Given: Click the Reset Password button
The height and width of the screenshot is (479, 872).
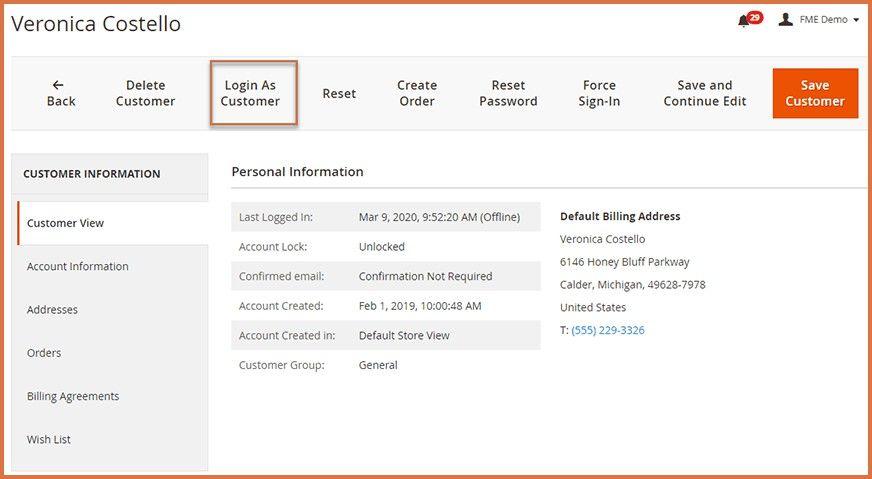Looking at the screenshot, I should coord(508,93).
